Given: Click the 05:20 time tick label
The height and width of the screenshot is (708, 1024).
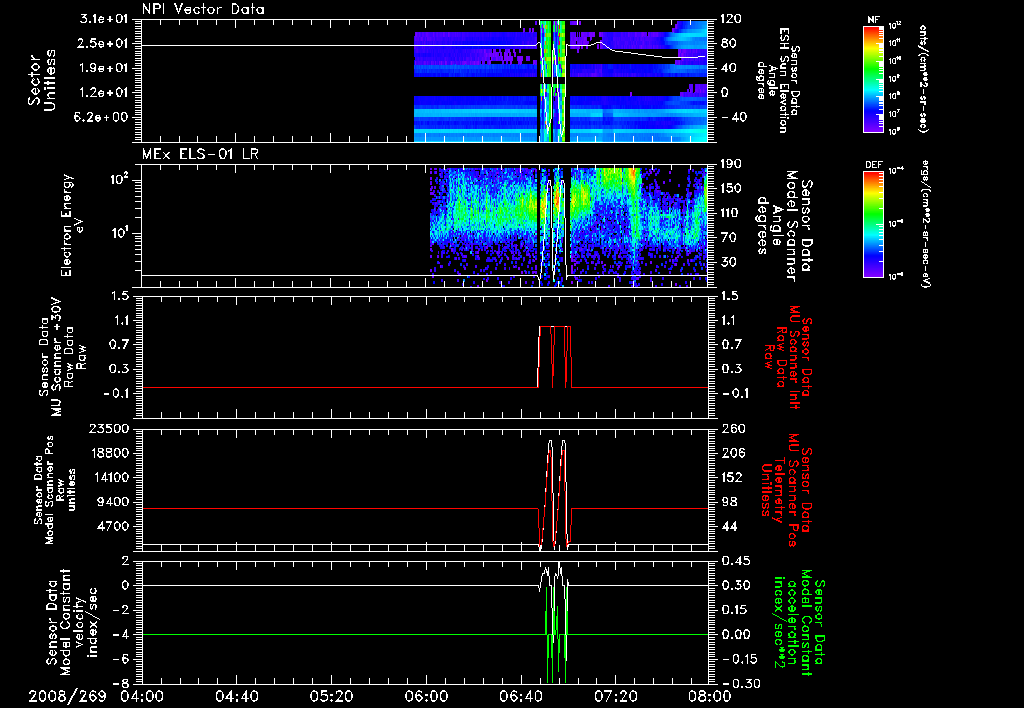Looking at the screenshot, I should tap(331, 696).
